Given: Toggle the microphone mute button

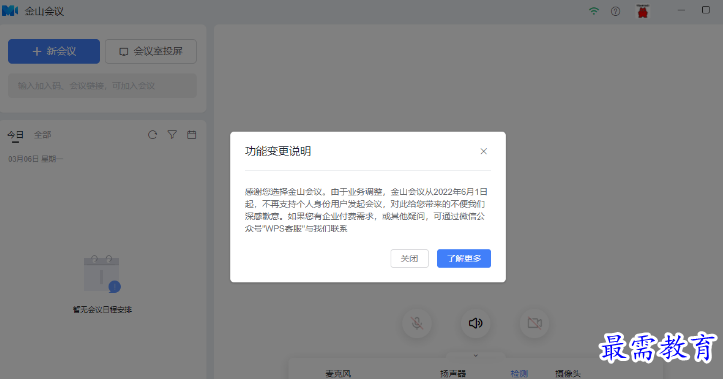Looking at the screenshot, I should click(x=417, y=323).
